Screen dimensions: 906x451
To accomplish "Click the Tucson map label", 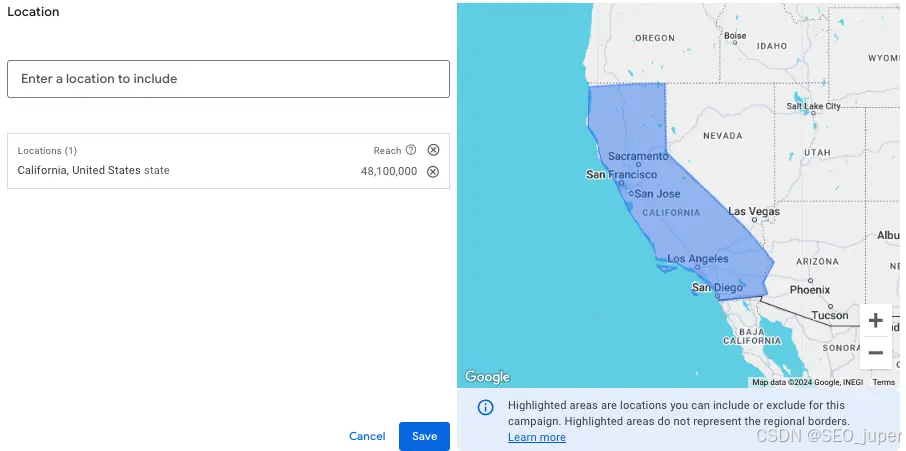I will pos(830,315).
